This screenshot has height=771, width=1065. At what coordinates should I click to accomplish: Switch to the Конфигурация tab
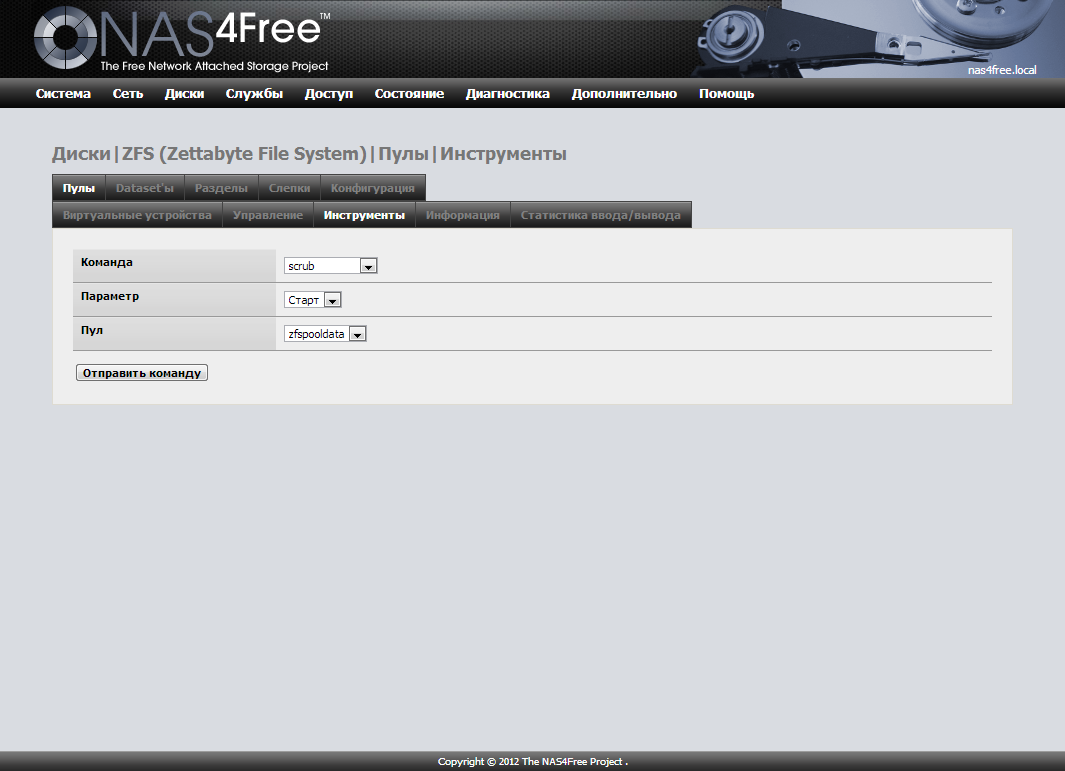point(373,188)
